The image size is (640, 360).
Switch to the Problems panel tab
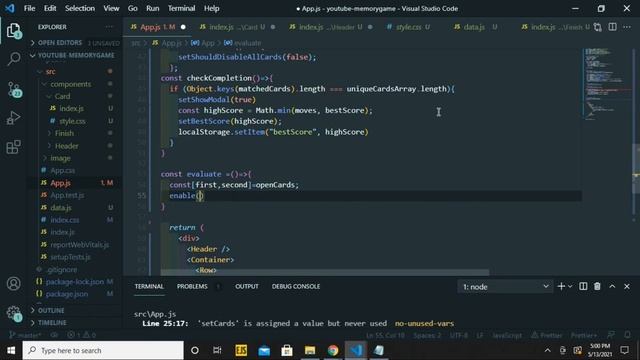click(192, 287)
